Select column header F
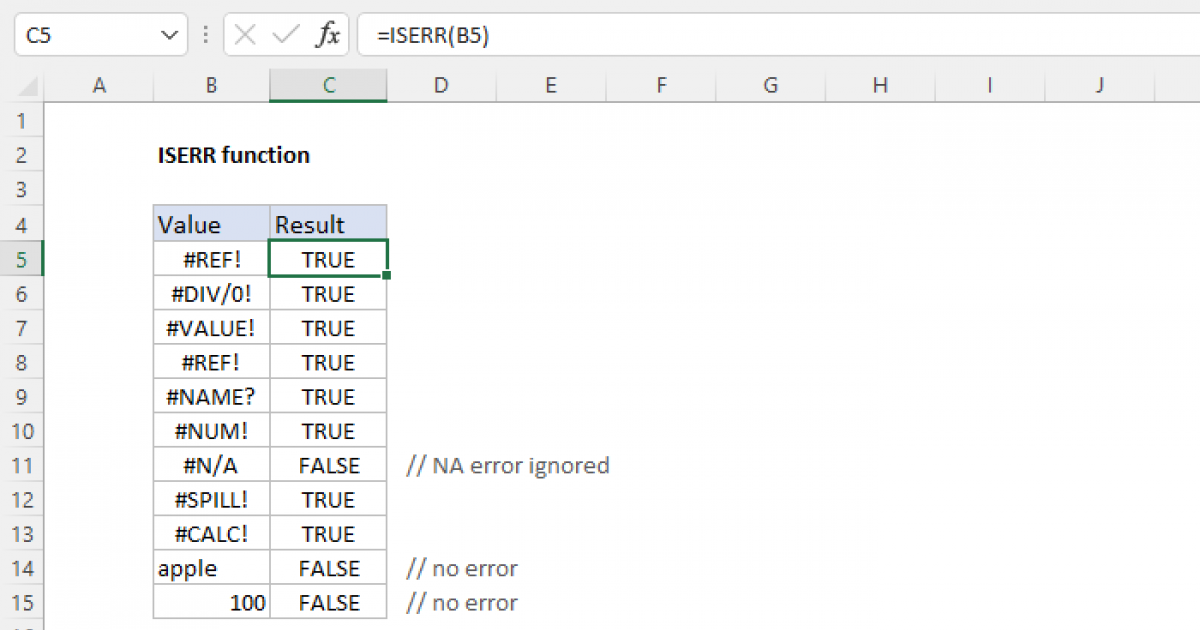This screenshot has width=1200, height=630. tap(660, 85)
